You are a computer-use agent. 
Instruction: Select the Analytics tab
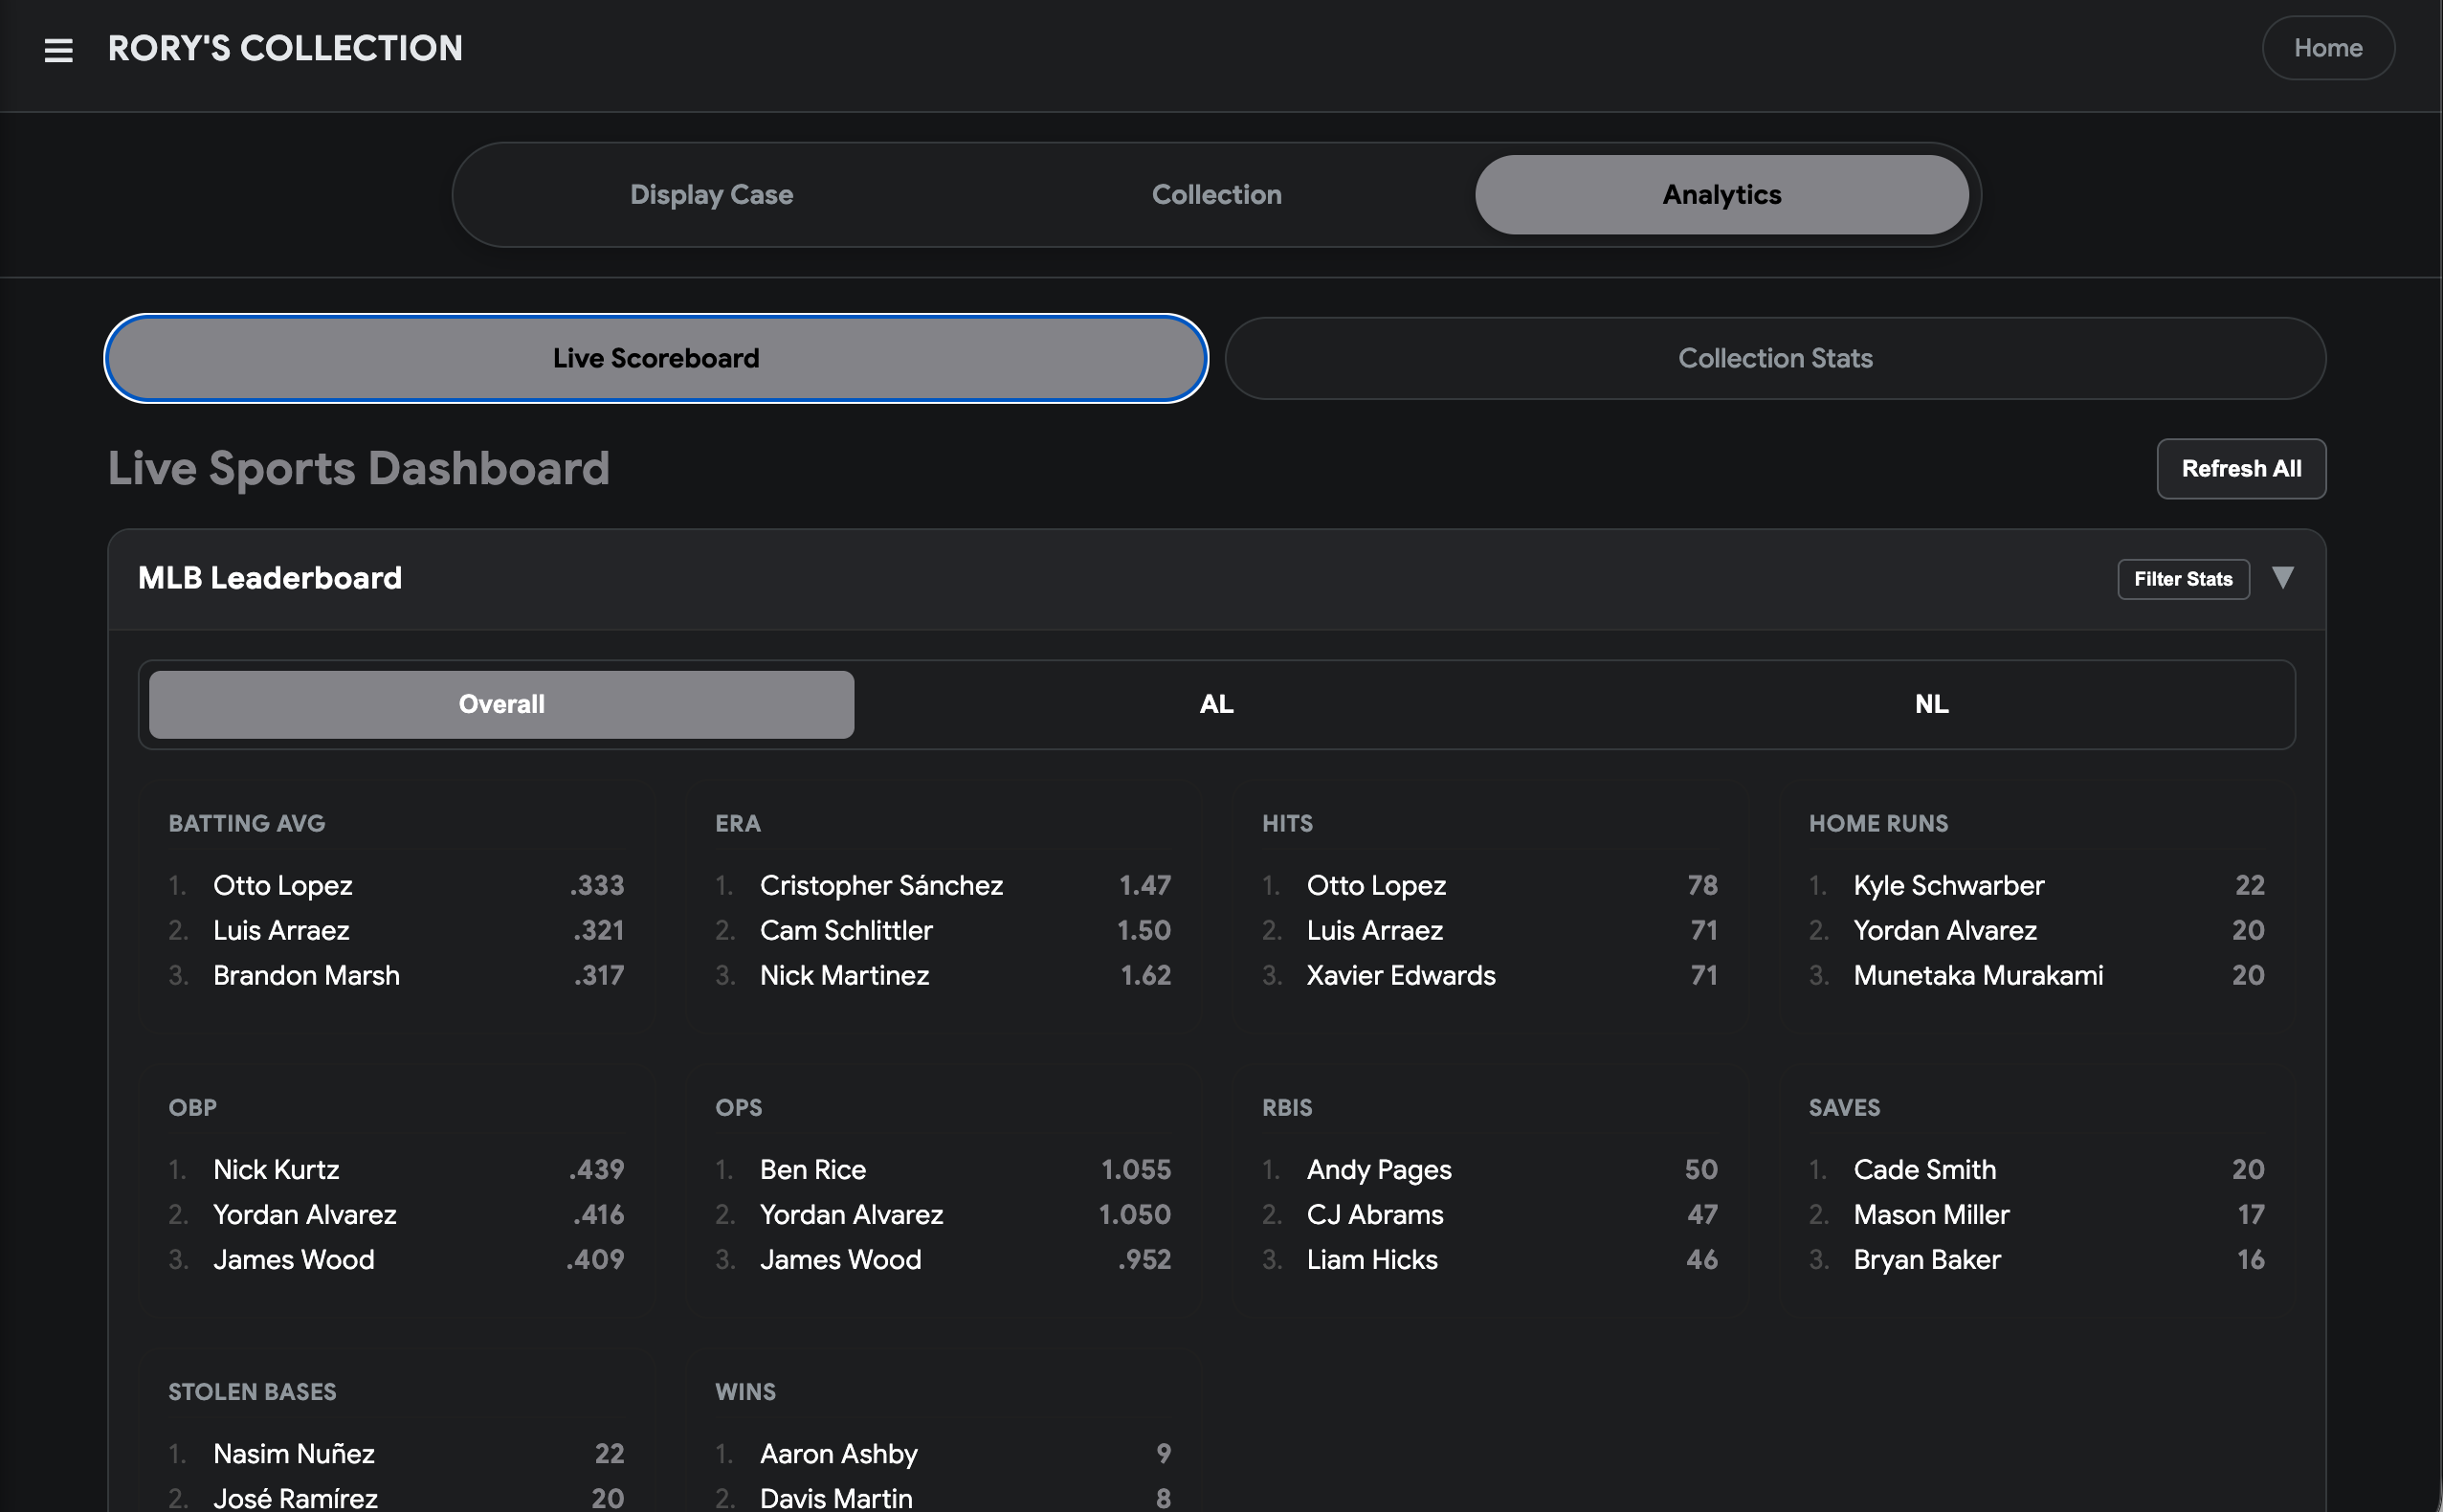point(1721,195)
